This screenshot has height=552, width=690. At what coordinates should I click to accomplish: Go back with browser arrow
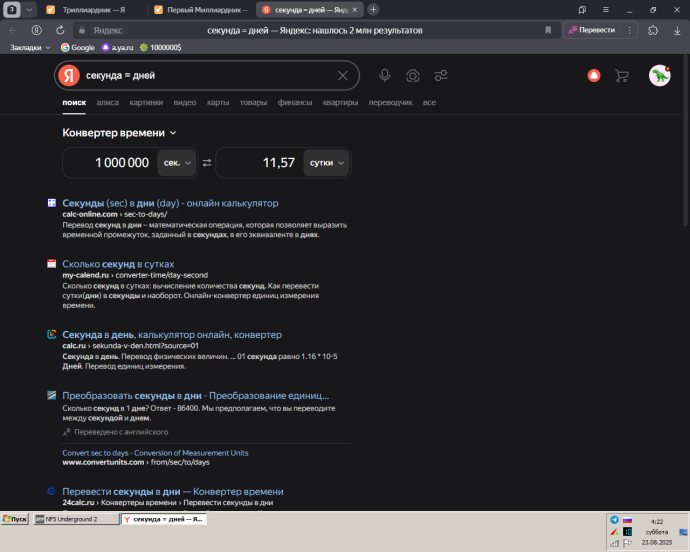[x=13, y=30]
